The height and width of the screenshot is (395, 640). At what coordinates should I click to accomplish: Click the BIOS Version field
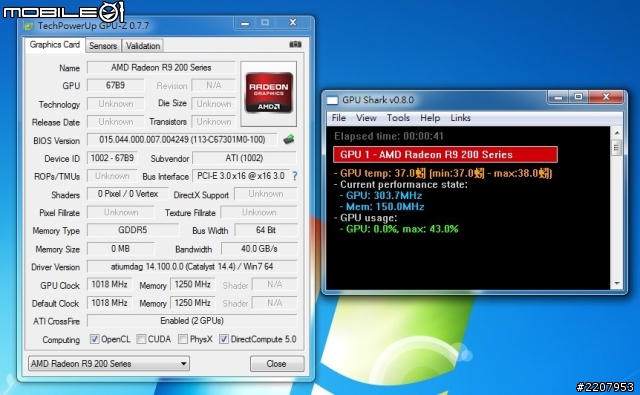[182, 140]
